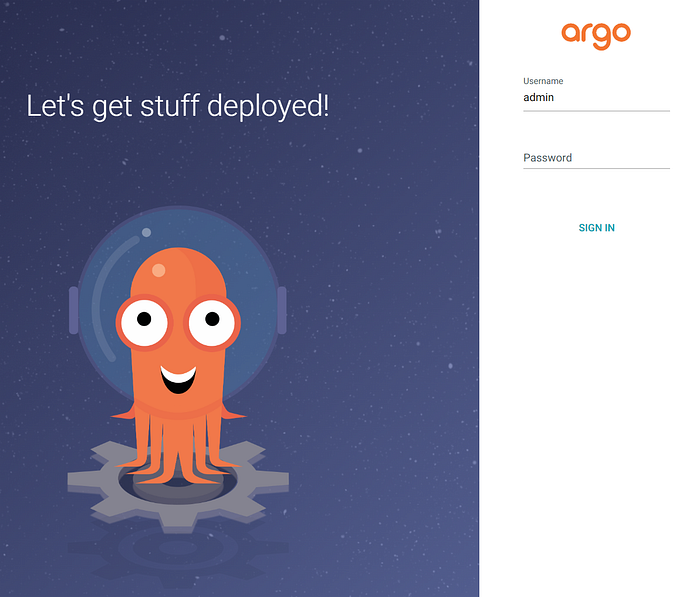Click the orange argo logo
Viewport: 700px width, 597px height.
pos(596,36)
